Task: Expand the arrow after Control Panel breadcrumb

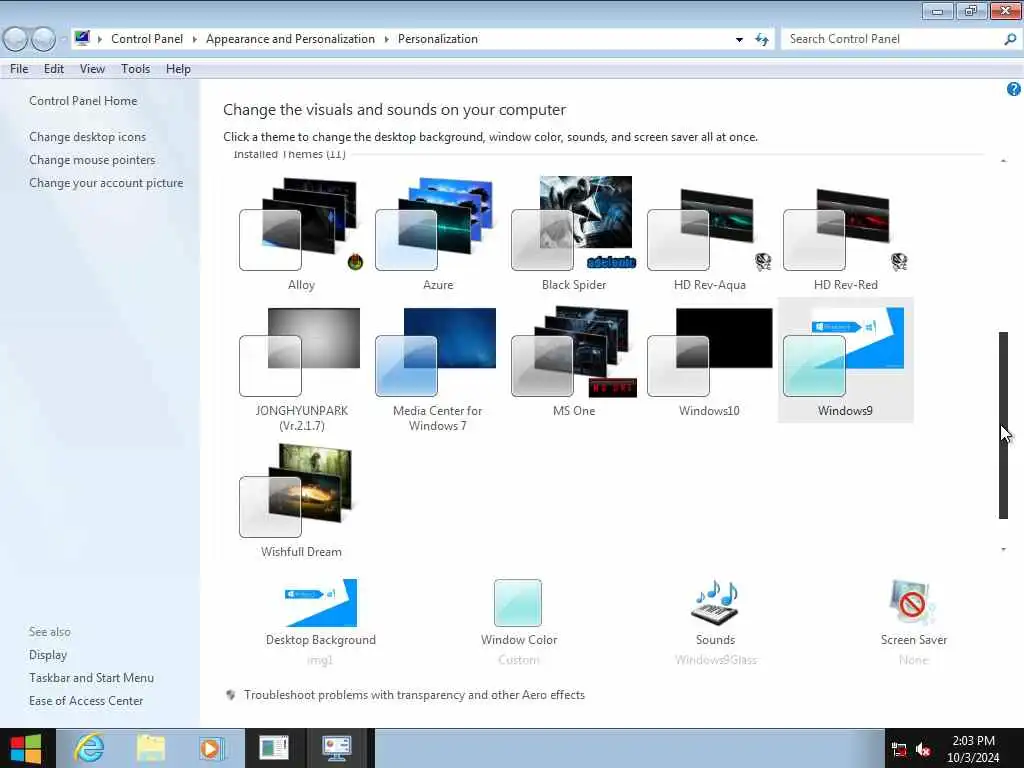Action: [195, 39]
